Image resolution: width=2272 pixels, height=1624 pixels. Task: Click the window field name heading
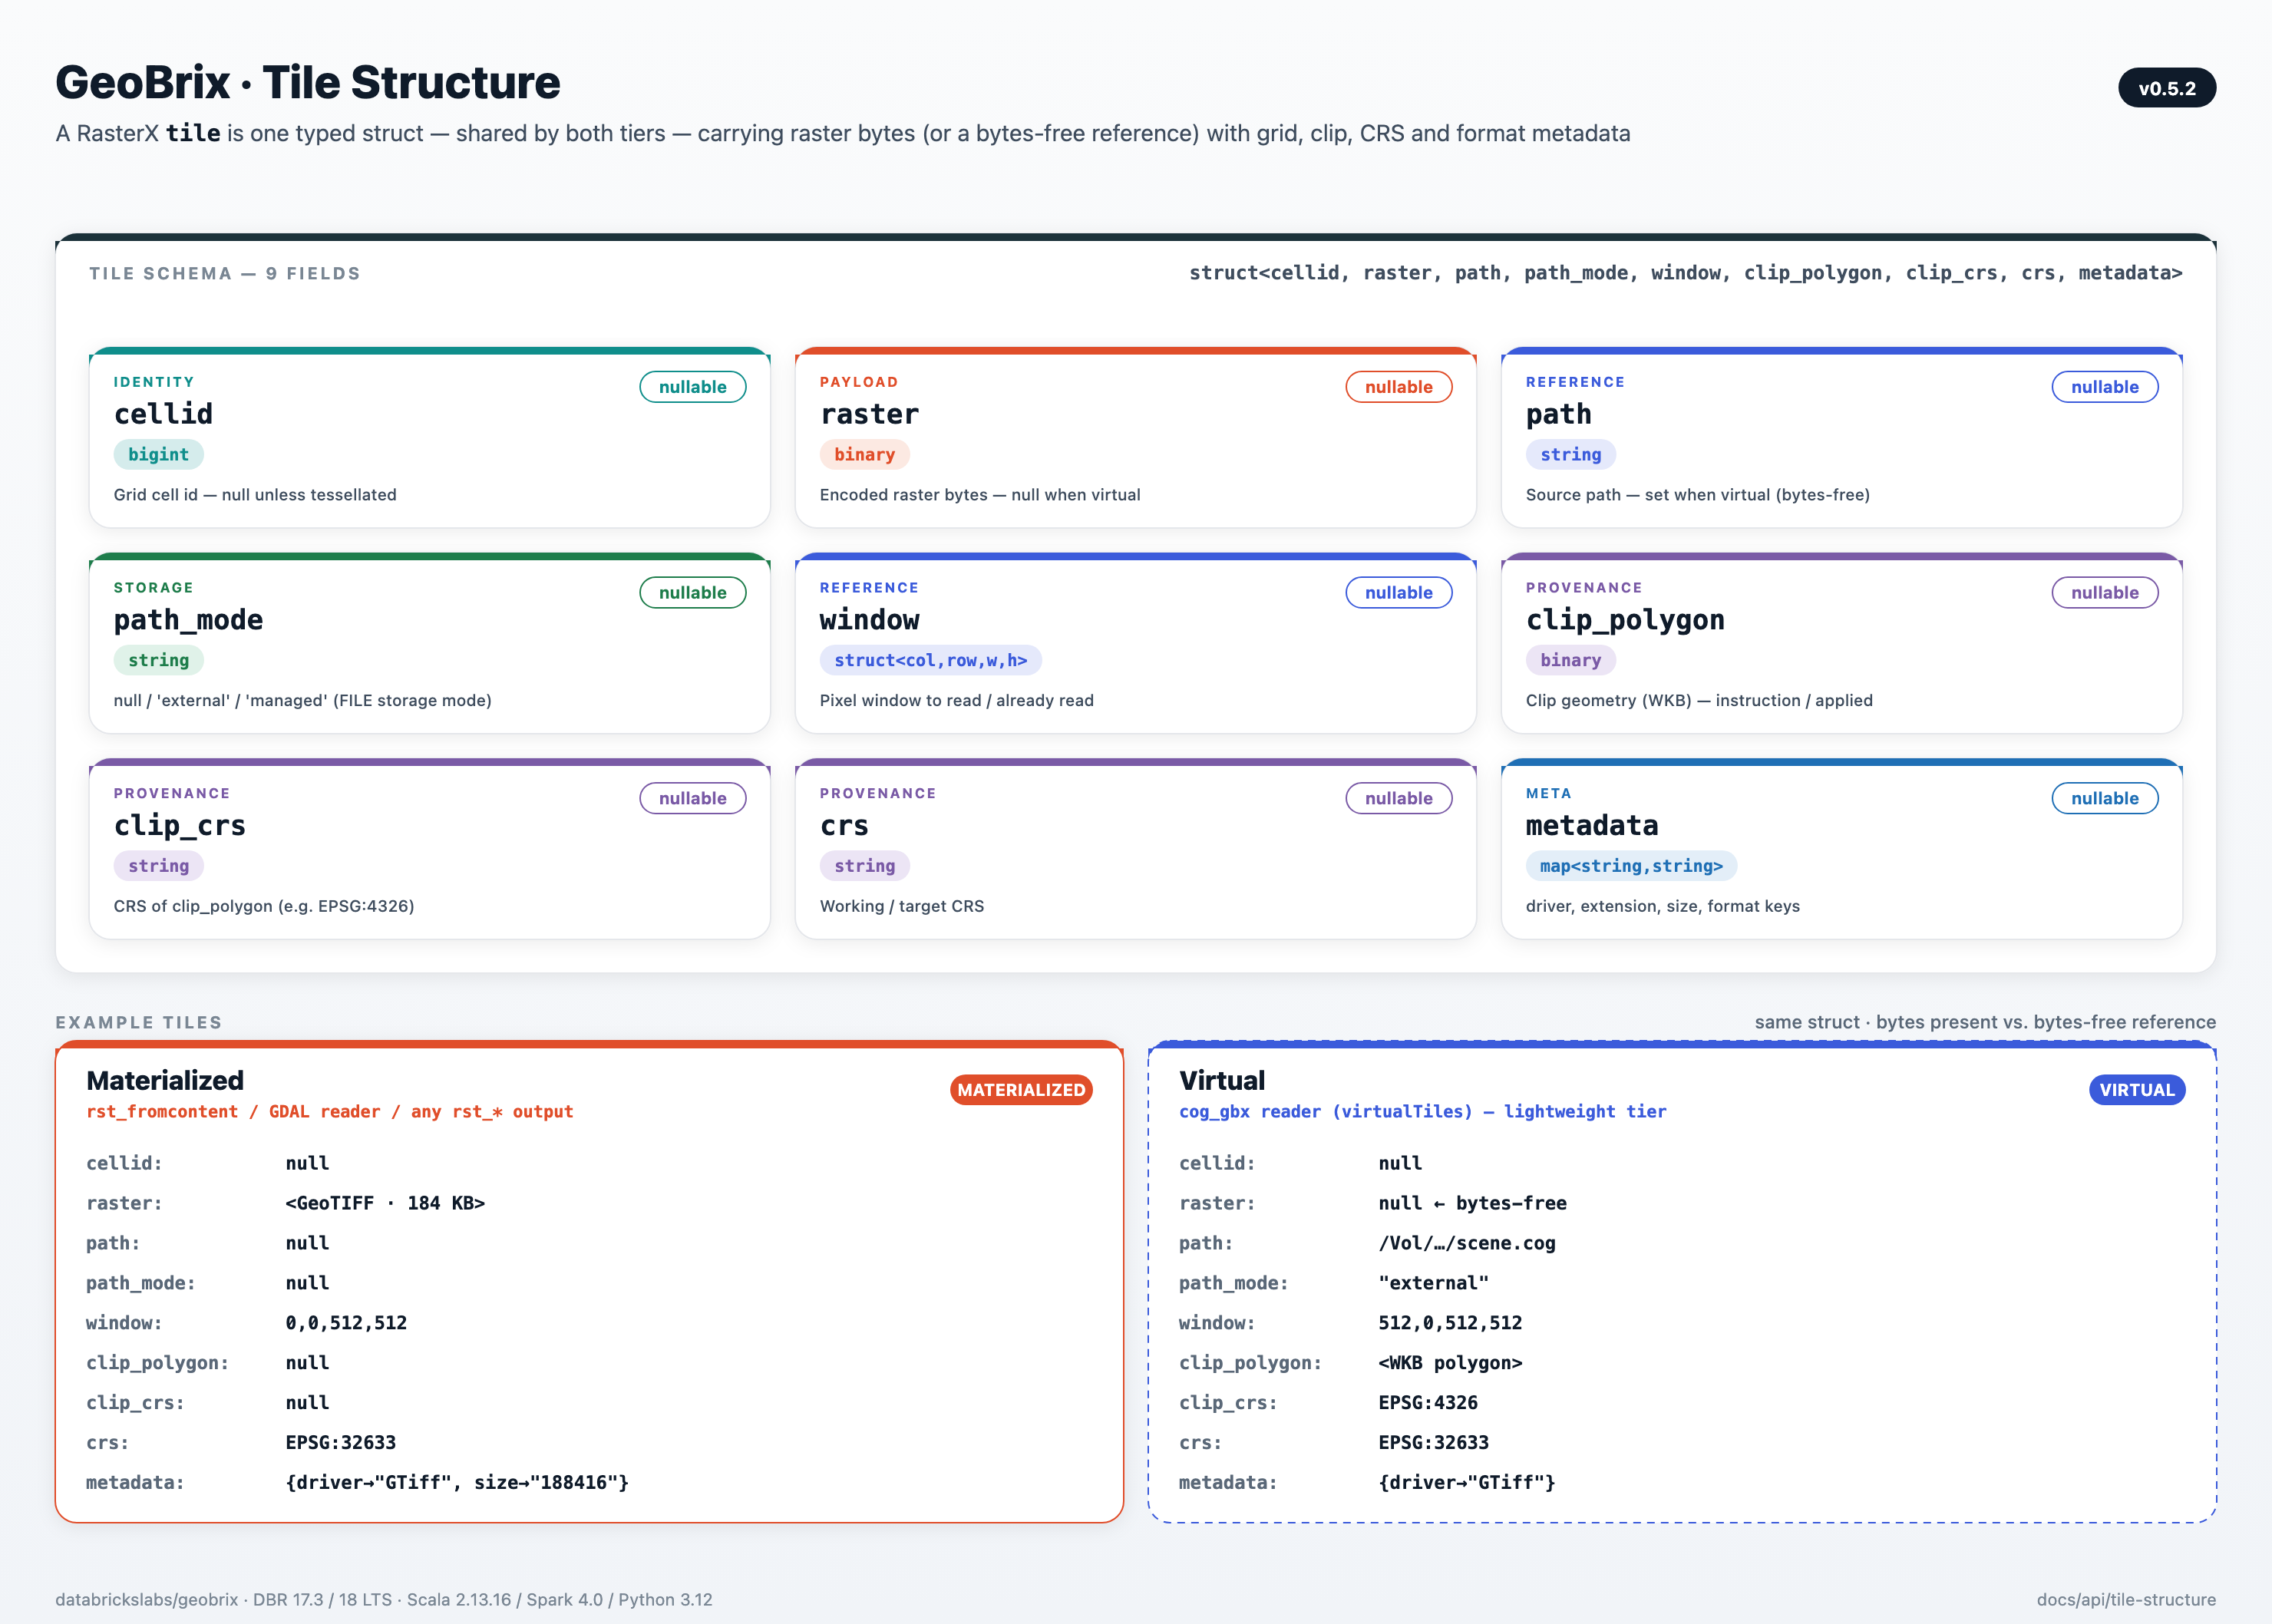pyautogui.click(x=870, y=620)
